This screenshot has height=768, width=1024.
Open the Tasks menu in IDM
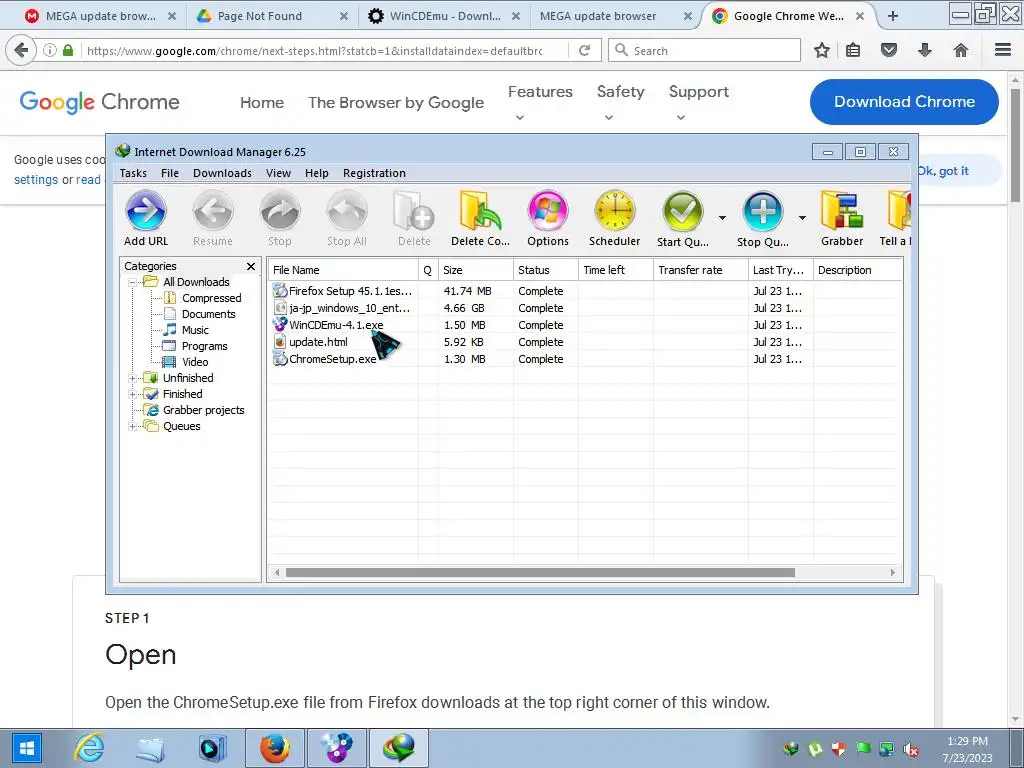133,173
